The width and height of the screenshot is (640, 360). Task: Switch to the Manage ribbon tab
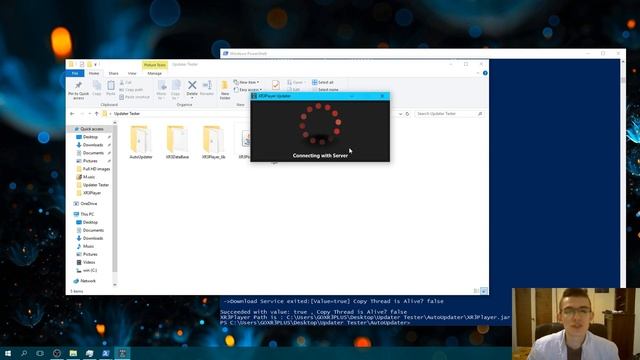point(155,73)
